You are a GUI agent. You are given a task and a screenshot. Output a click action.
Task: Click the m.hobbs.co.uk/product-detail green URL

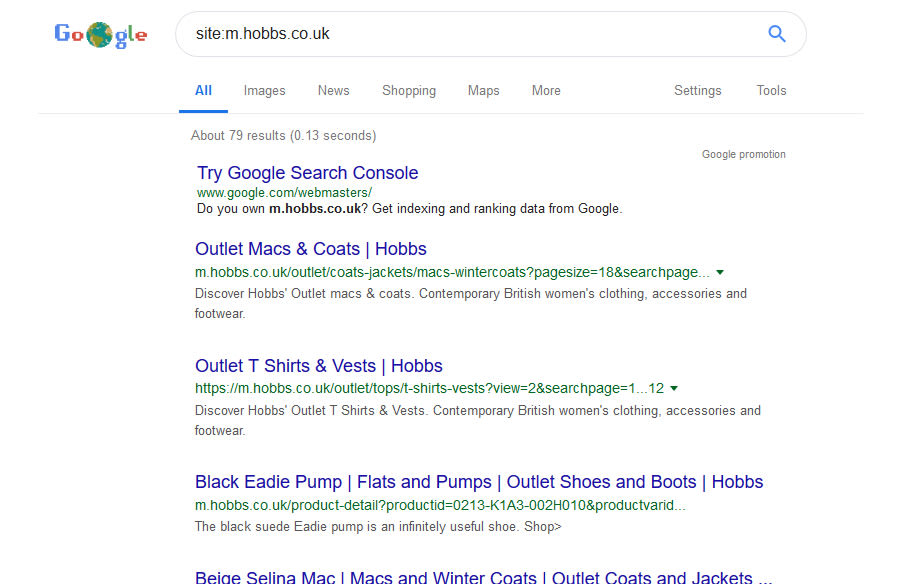click(440, 505)
